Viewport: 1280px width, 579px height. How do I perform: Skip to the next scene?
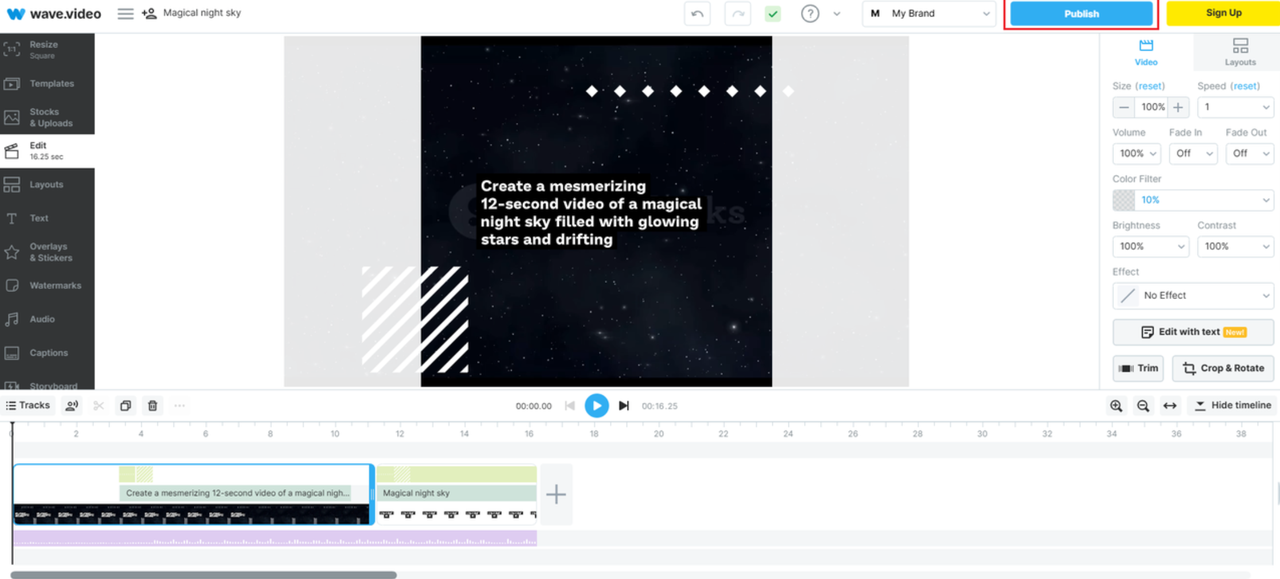click(x=624, y=405)
